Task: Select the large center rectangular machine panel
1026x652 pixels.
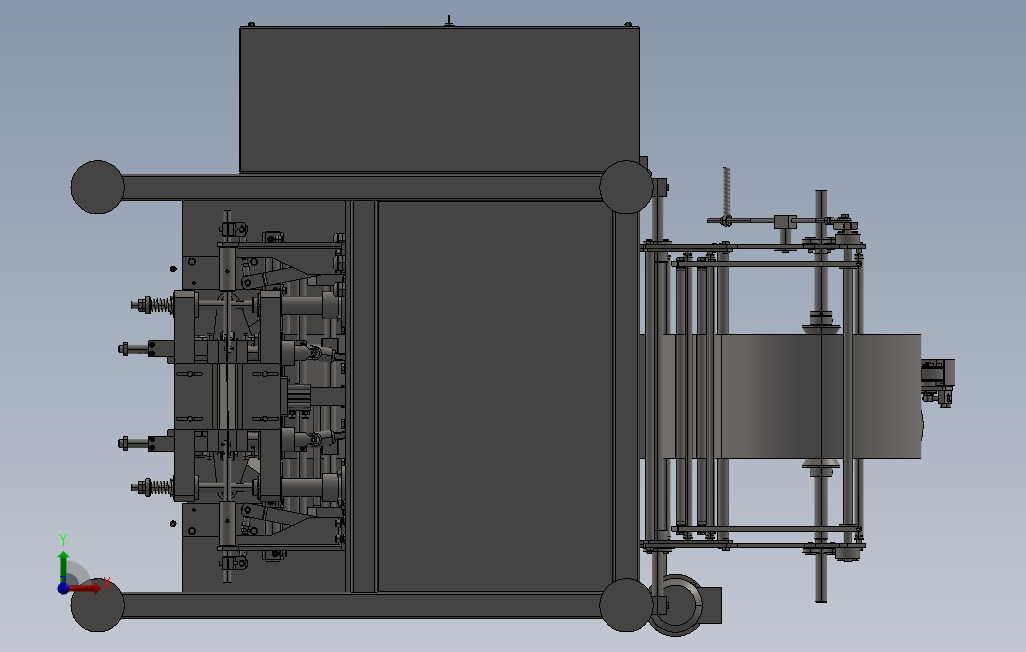Action: click(495, 396)
